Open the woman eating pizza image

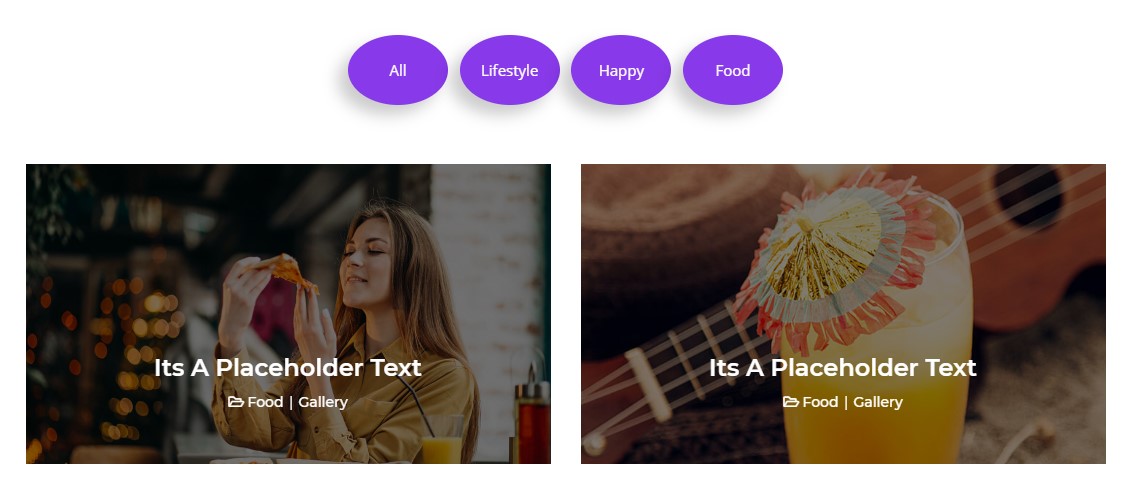288,314
